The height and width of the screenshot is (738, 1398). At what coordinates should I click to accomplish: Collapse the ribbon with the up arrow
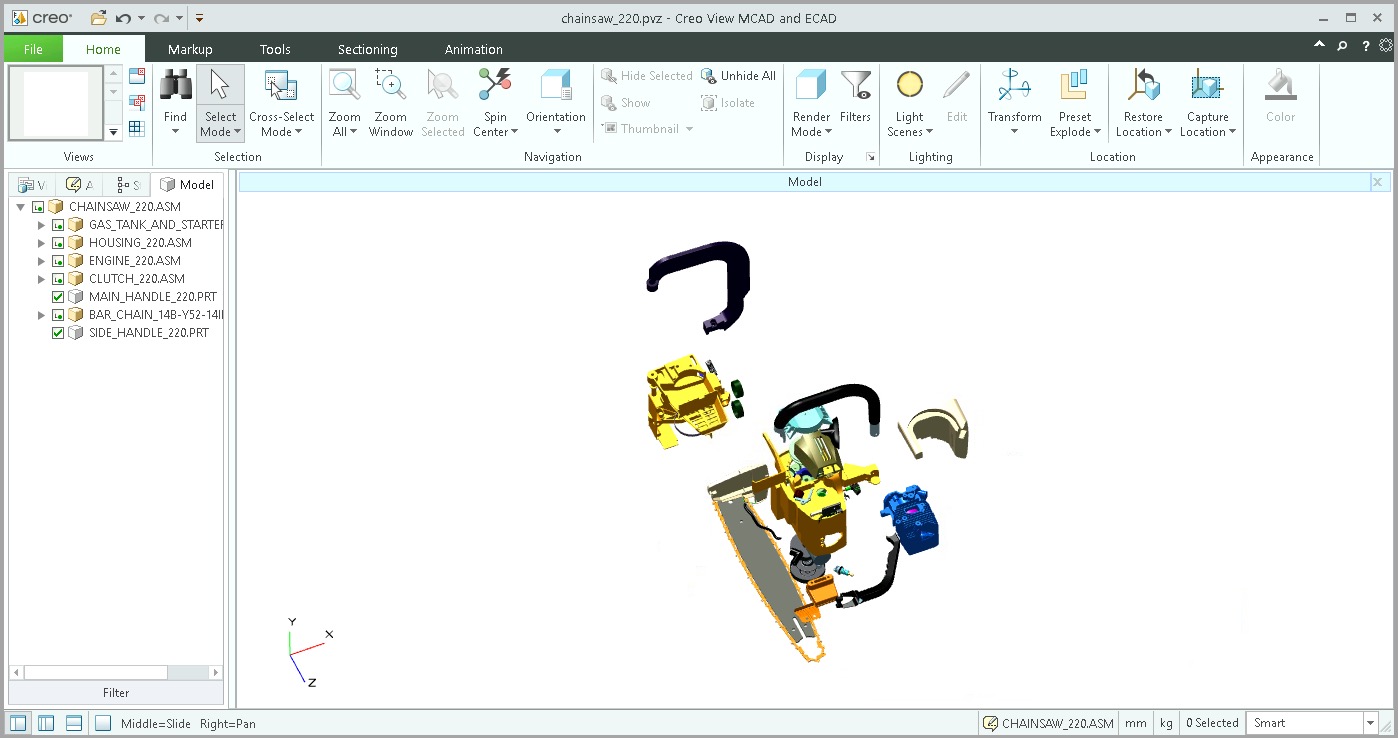[x=1319, y=46]
